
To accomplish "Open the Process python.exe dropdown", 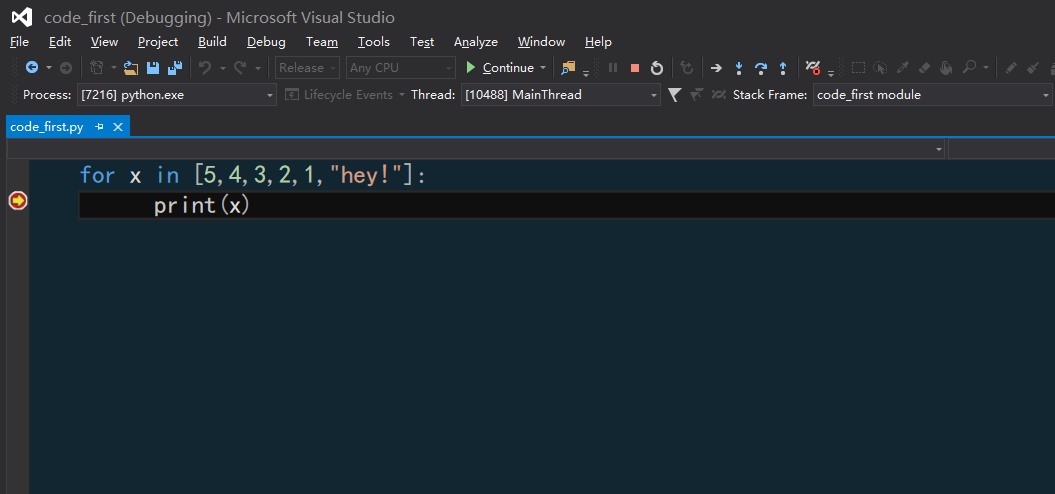I will click(x=177, y=95).
